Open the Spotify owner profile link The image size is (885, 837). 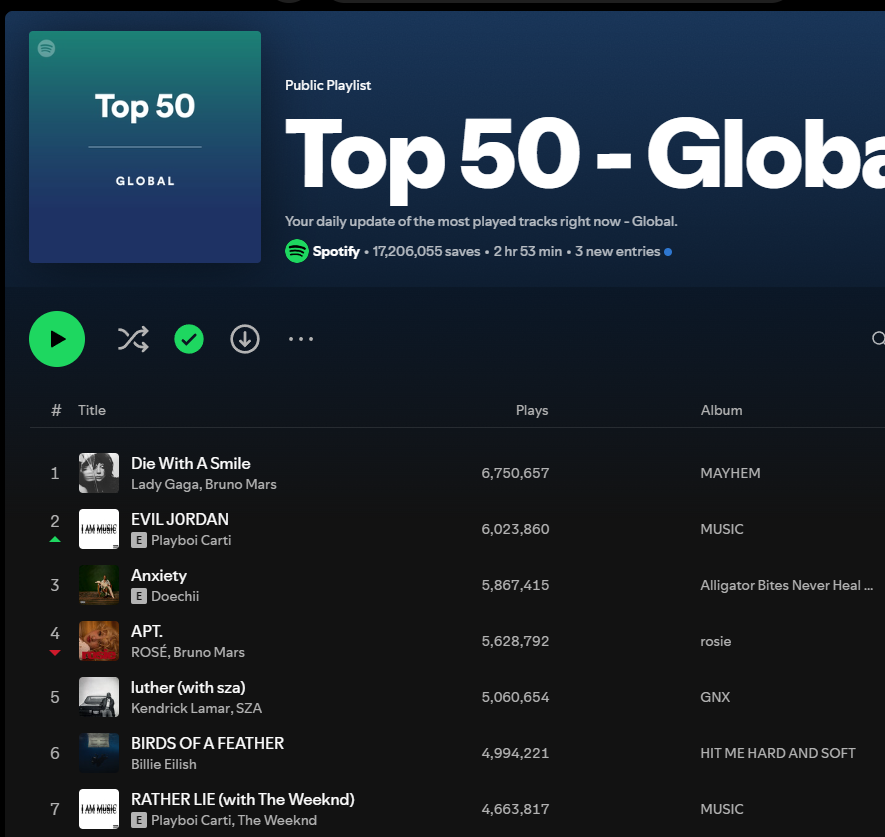[336, 251]
